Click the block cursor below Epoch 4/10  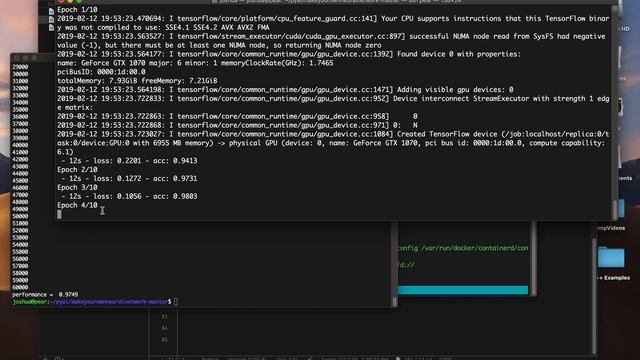point(59,214)
